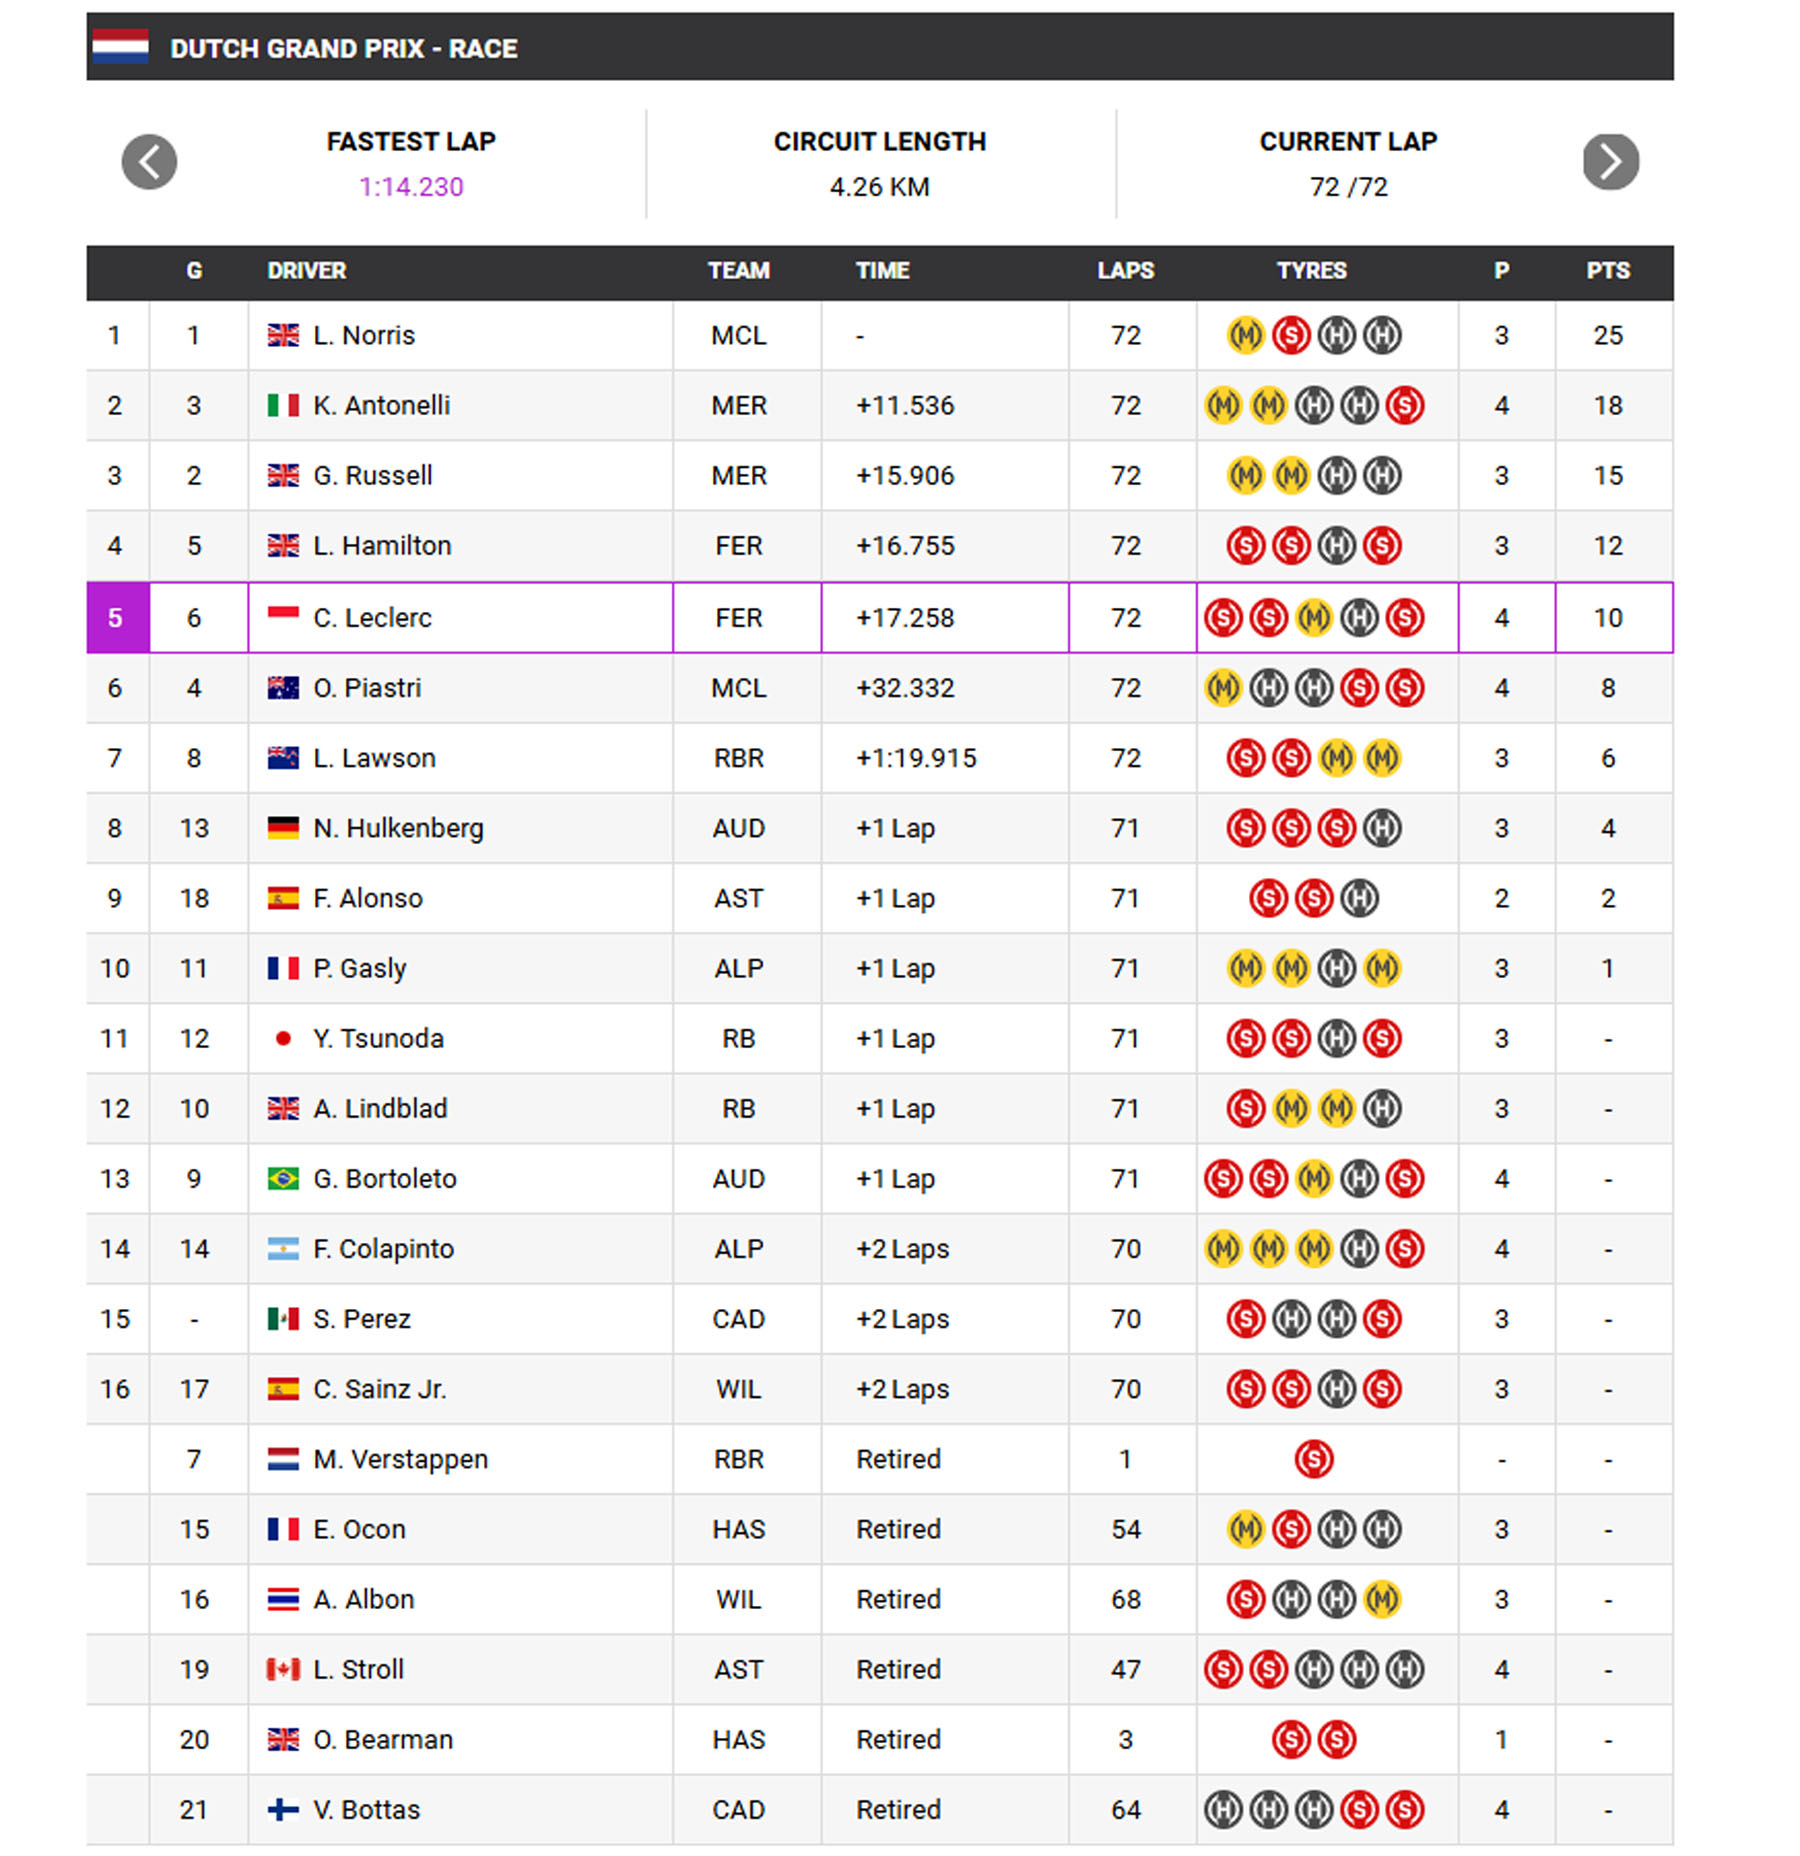
Task: Click the MCL team label for Norris
Action: point(738,335)
